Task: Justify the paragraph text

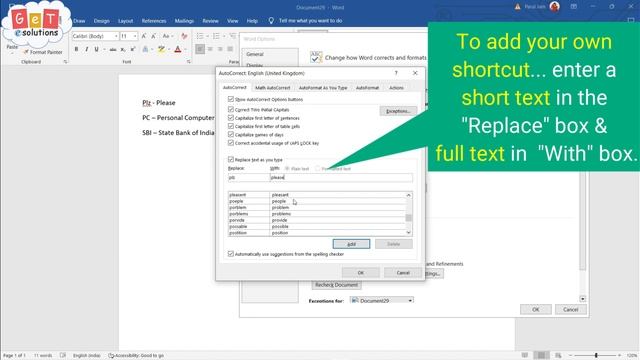Action: coord(230,49)
